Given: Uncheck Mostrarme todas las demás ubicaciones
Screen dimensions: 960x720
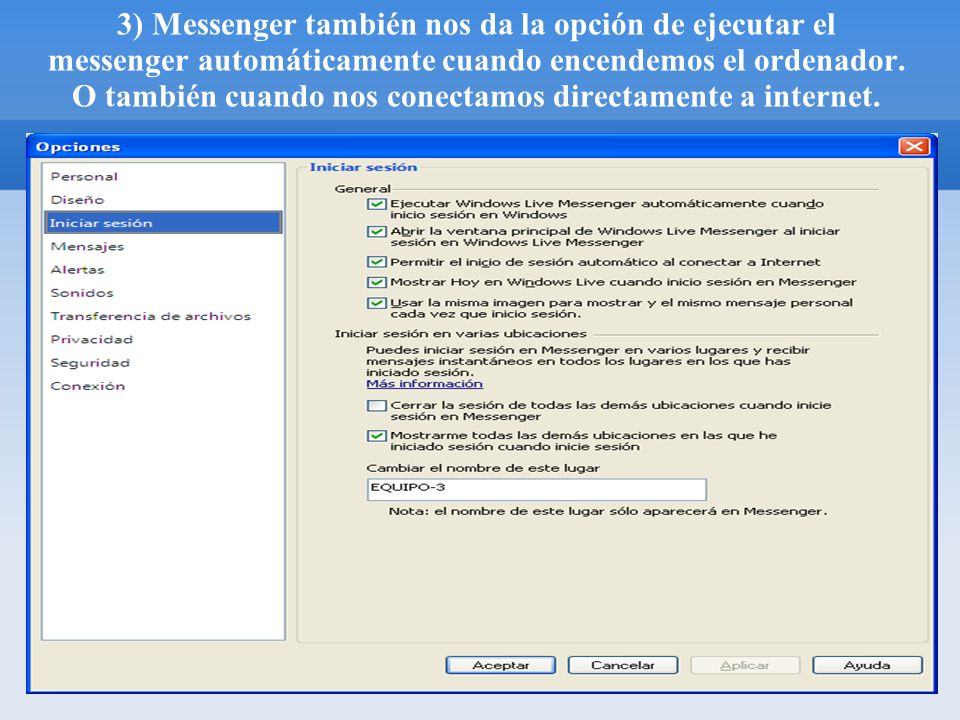Looking at the screenshot, I should click(x=376, y=436).
